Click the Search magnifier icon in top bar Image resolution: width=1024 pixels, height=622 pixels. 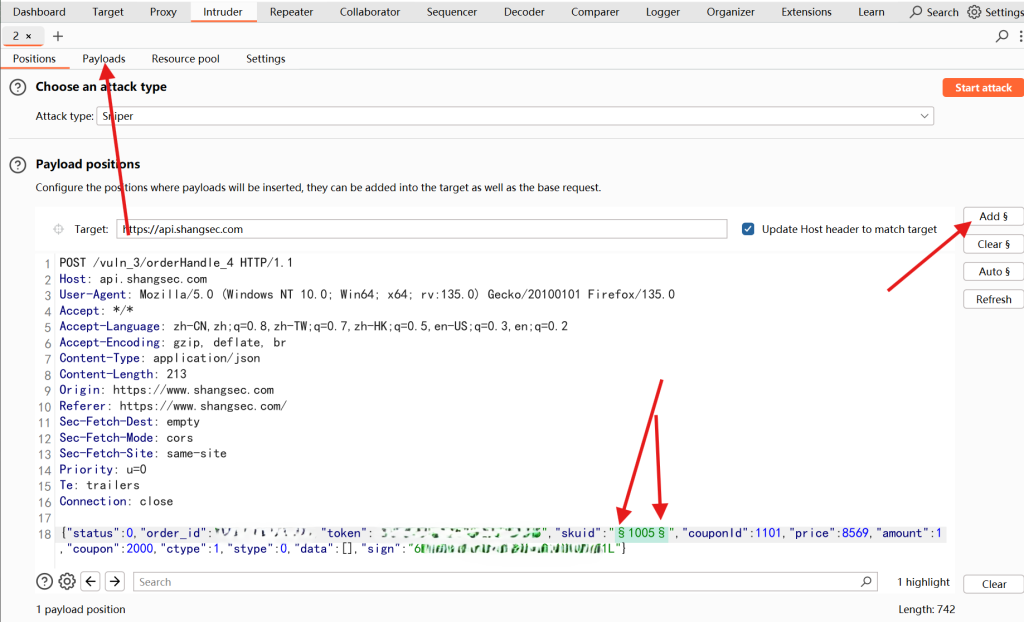pos(916,12)
